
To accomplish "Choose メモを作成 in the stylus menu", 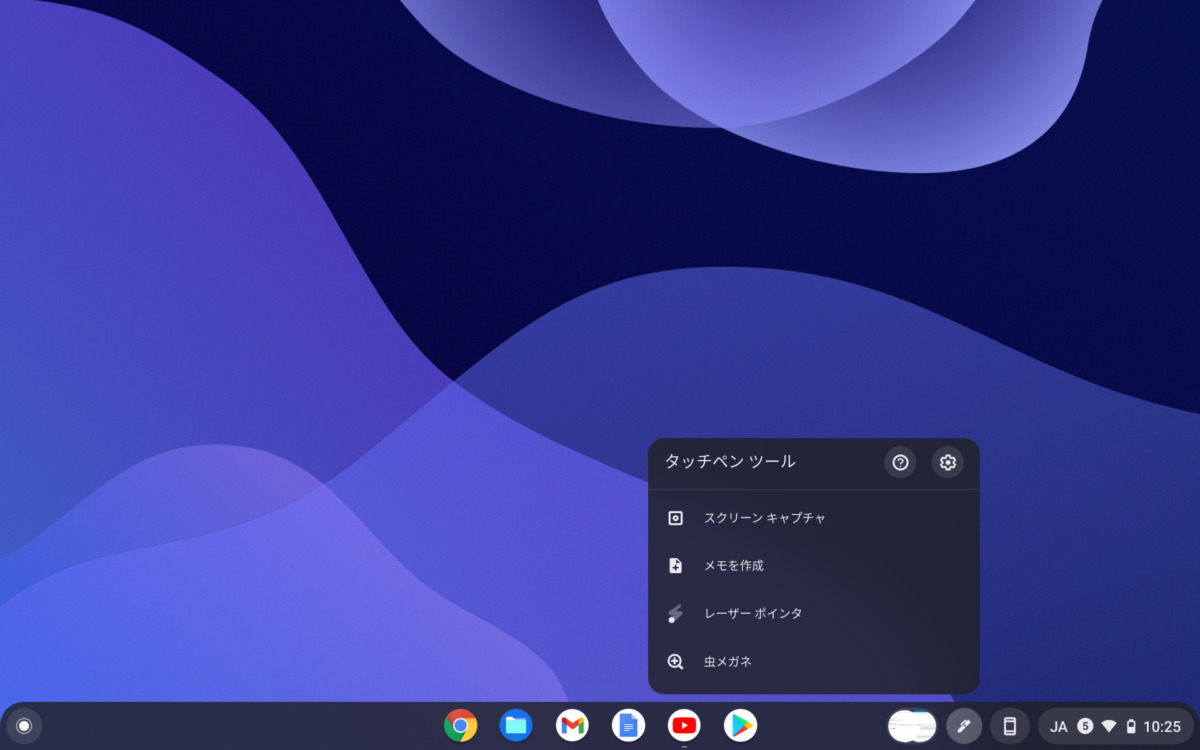I will [x=814, y=566].
